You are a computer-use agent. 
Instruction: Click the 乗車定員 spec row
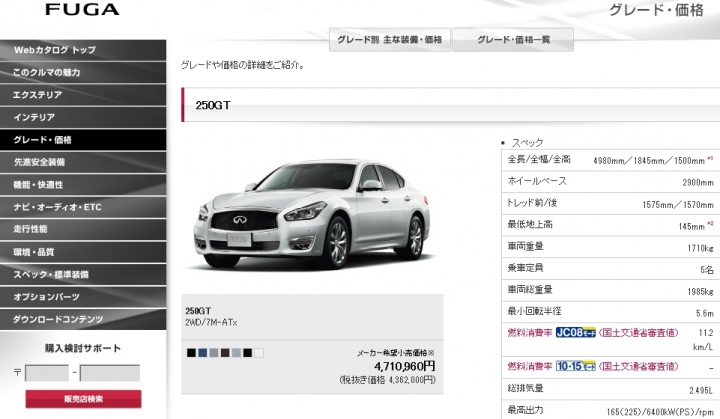[610, 268]
